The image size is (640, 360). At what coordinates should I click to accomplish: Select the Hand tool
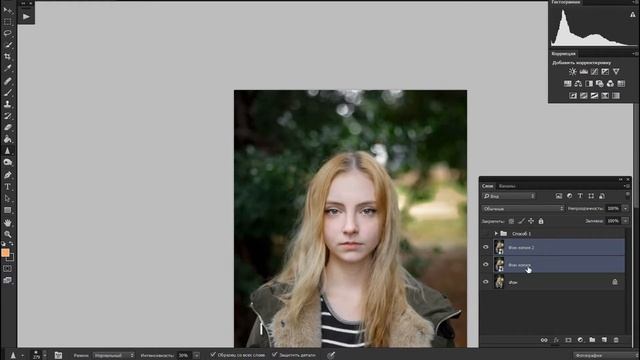(x=7, y=223)
